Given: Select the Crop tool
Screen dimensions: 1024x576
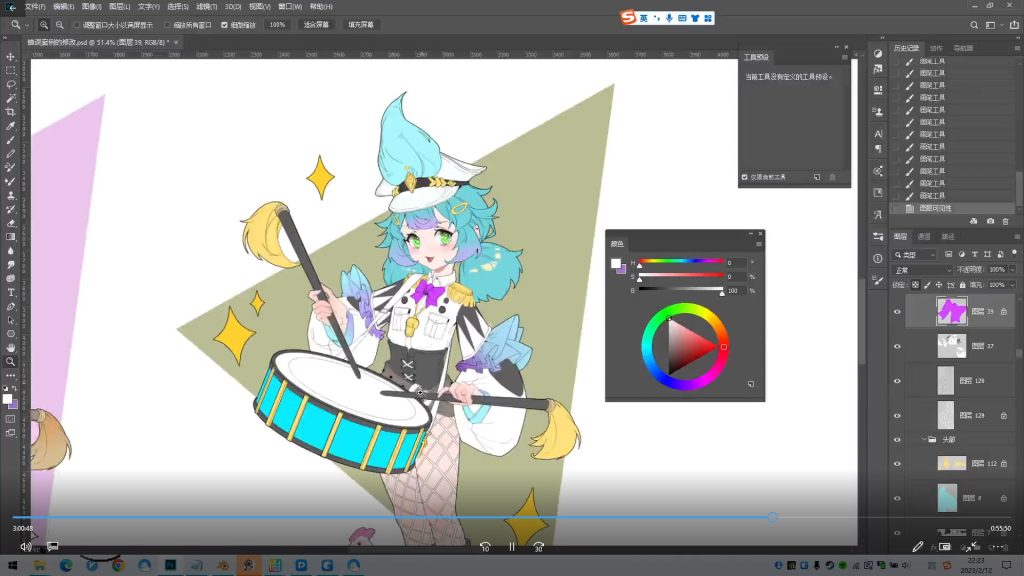Looking at the screenshot, I should pos(10,112).
